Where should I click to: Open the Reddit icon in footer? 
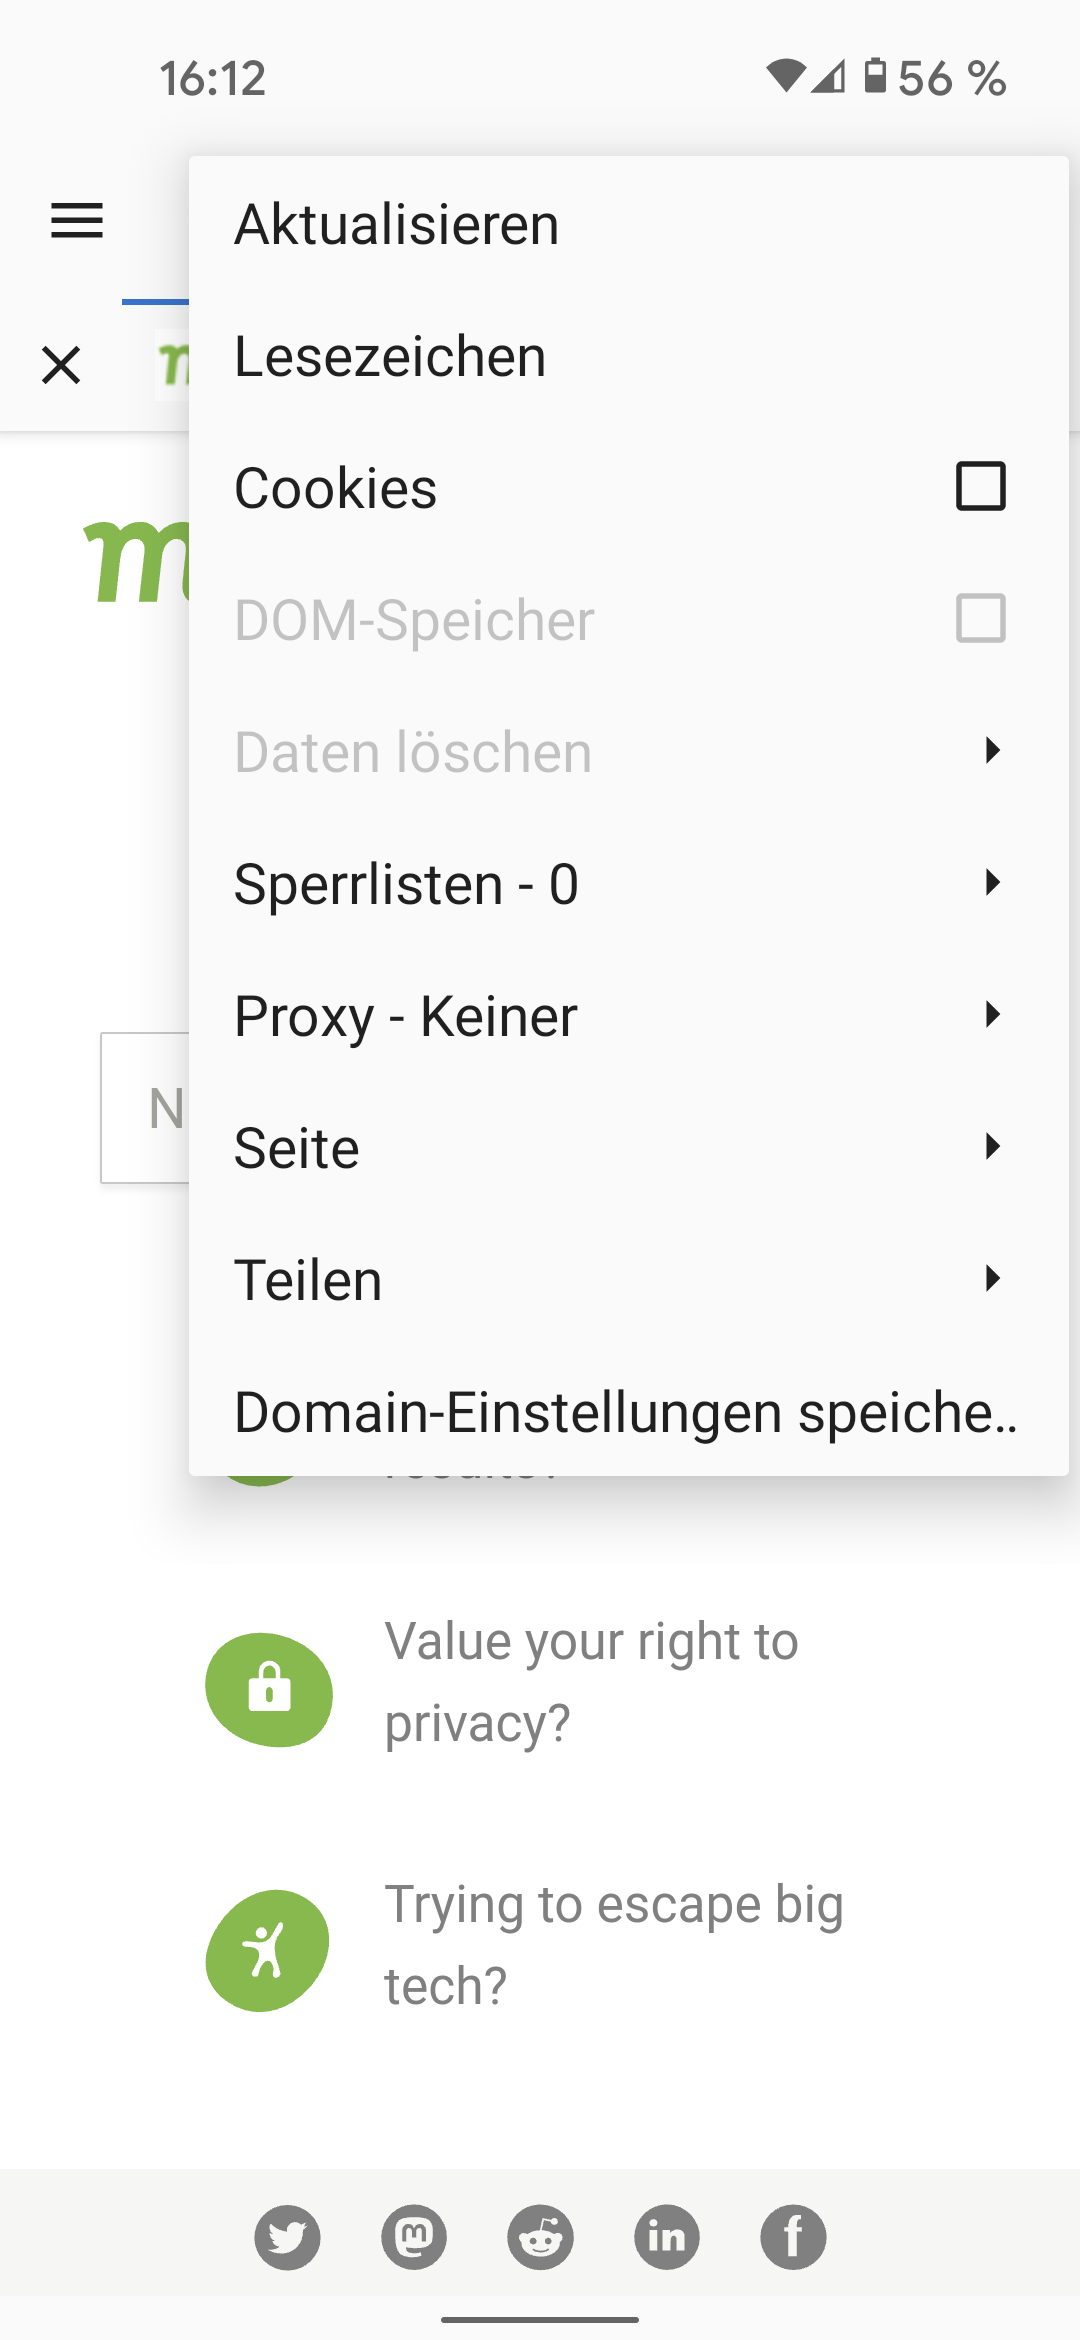(540, 2237)
